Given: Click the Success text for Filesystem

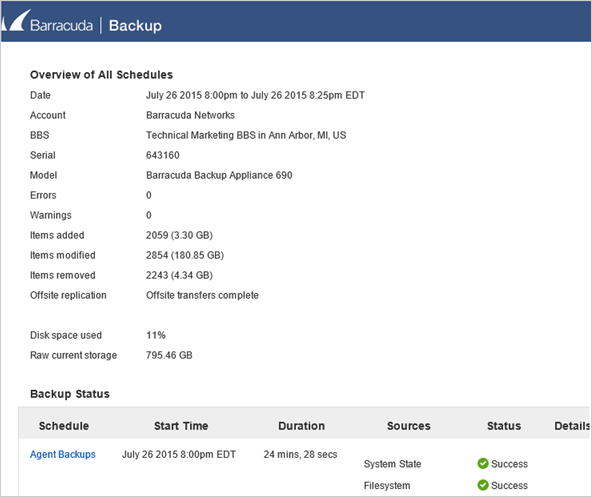Looking at the screenshot, I should click(509, 485).
